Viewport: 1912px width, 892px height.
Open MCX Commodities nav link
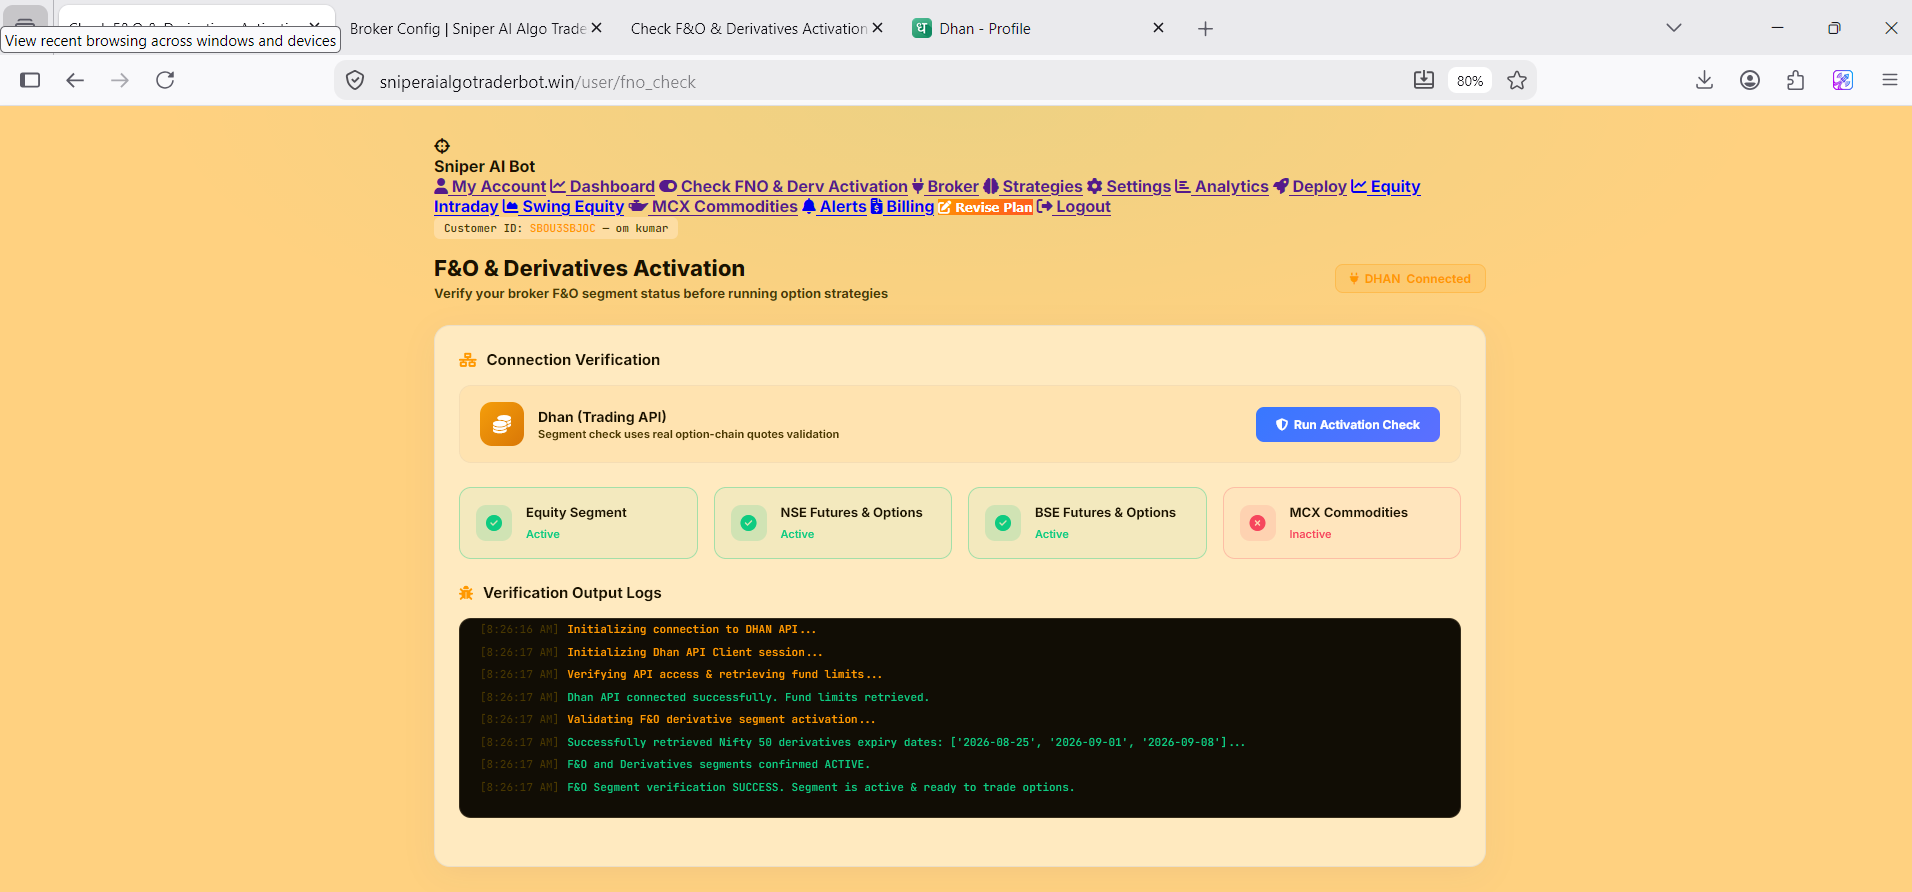[713, 206]
